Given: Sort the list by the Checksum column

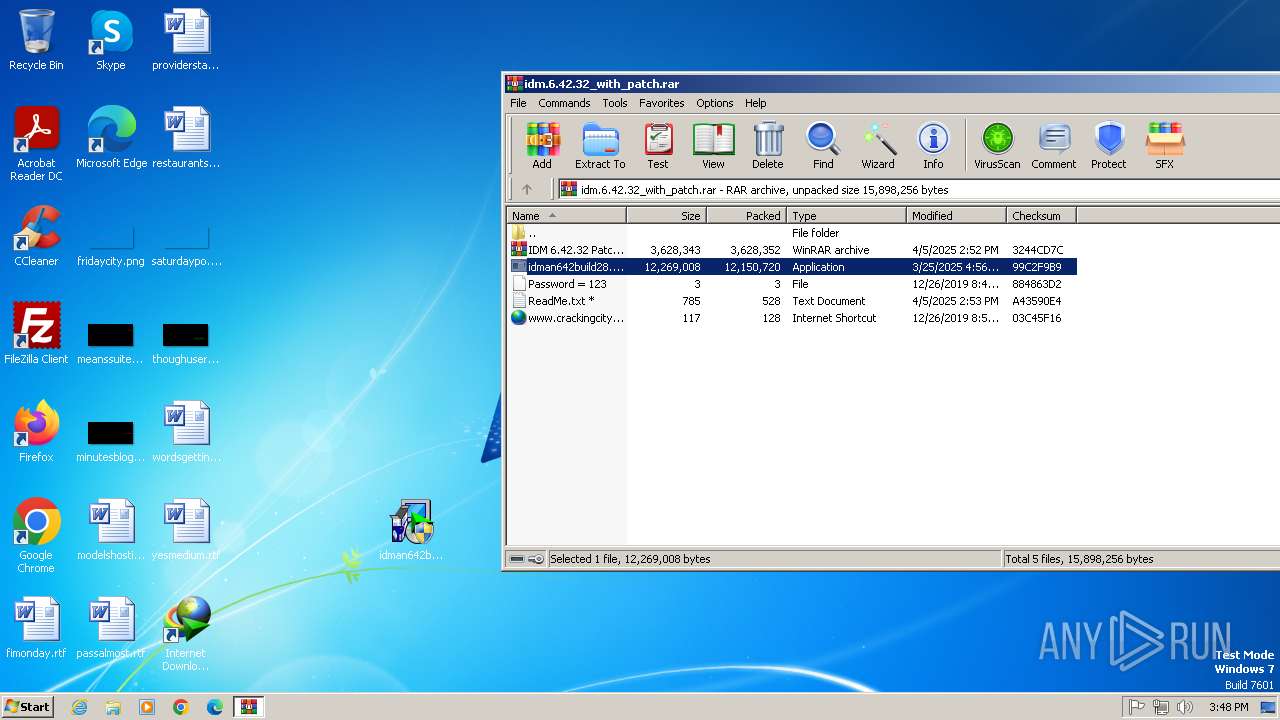Looking at the screenshot, I should (1041, 215).
